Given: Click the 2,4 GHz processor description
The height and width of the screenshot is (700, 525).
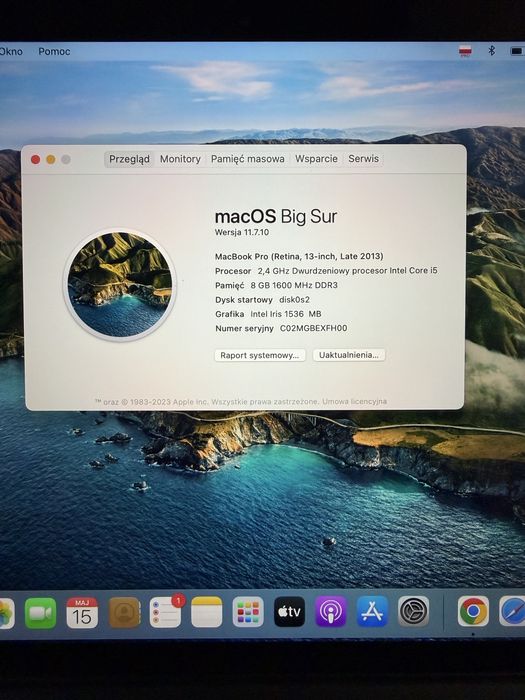Looking at the screenshot, I should coord(348,271).
